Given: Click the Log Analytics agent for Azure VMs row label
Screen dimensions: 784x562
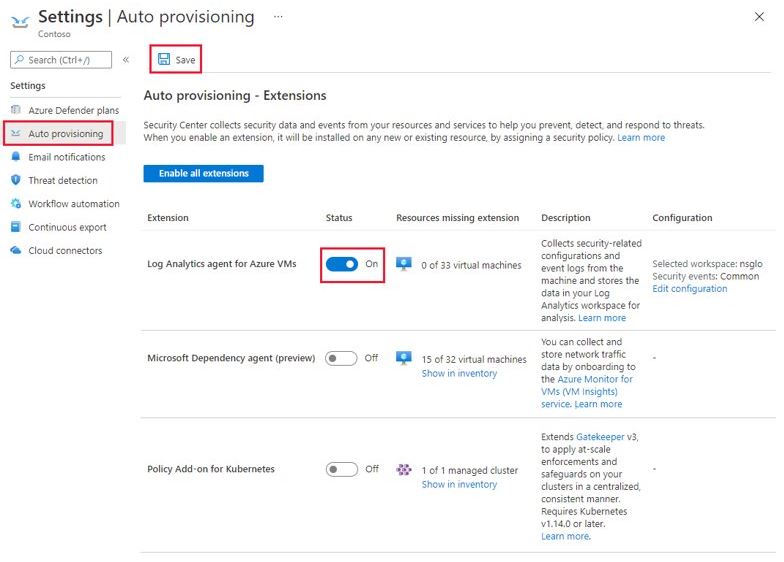Looking at the screenshot, I should tap(222, 264).
